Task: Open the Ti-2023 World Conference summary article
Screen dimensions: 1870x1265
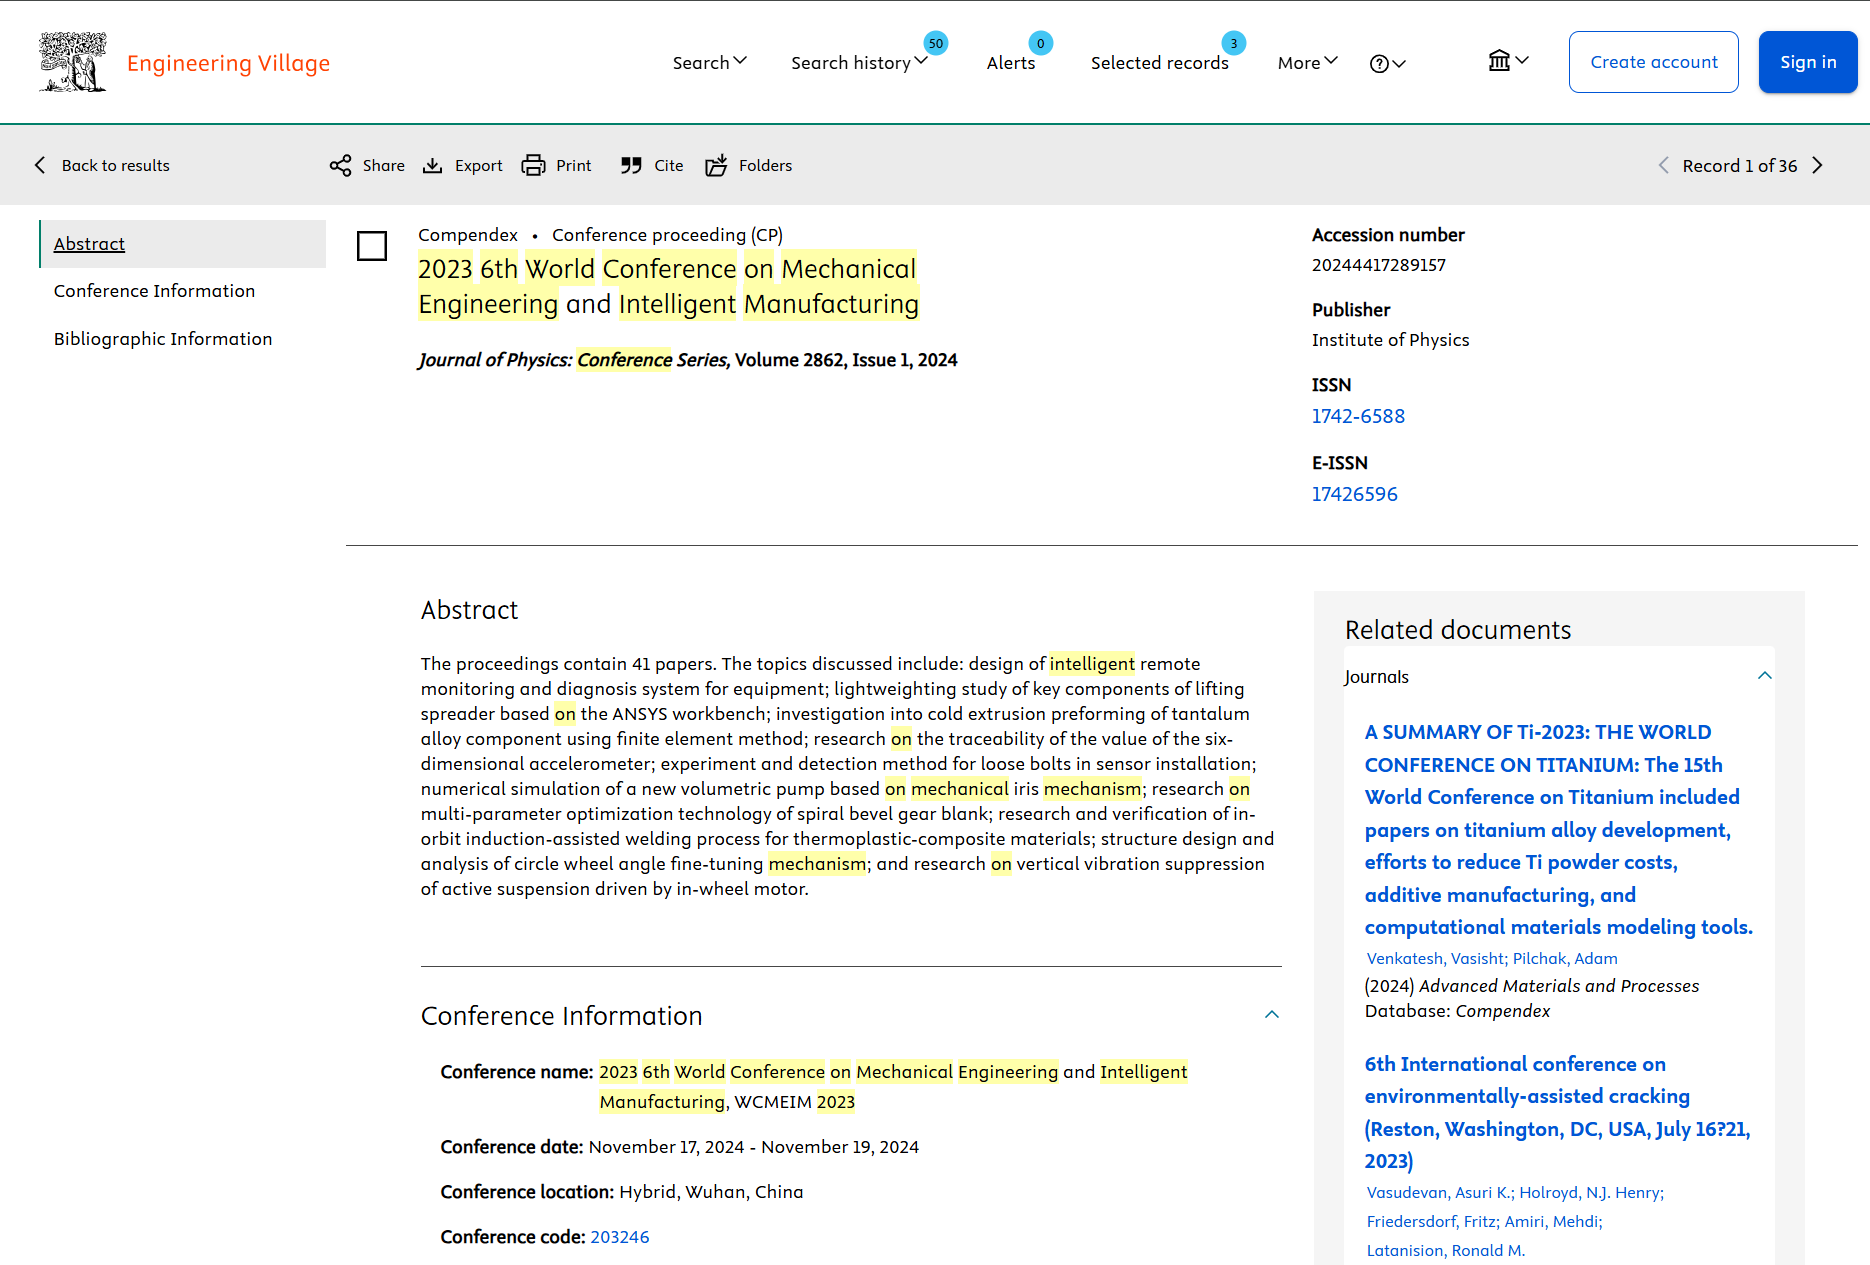Action: pos(1558,830)
